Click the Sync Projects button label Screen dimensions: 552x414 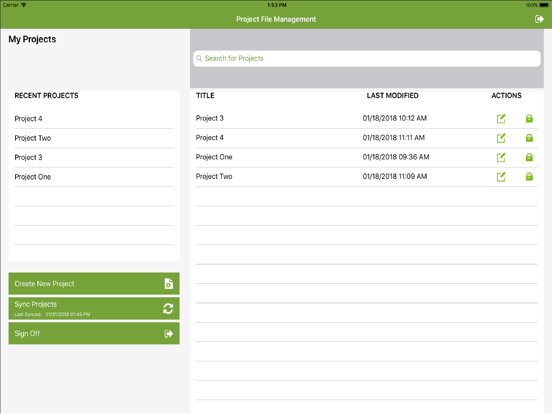click(x=36, y=304)
